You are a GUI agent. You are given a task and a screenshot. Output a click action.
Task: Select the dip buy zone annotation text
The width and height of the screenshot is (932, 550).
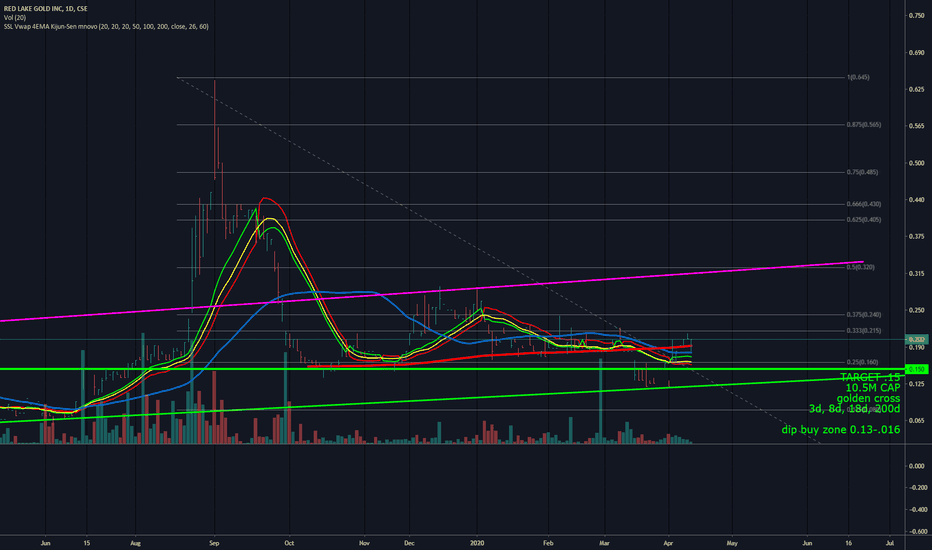pyautogui.click(x=840, y=429)
